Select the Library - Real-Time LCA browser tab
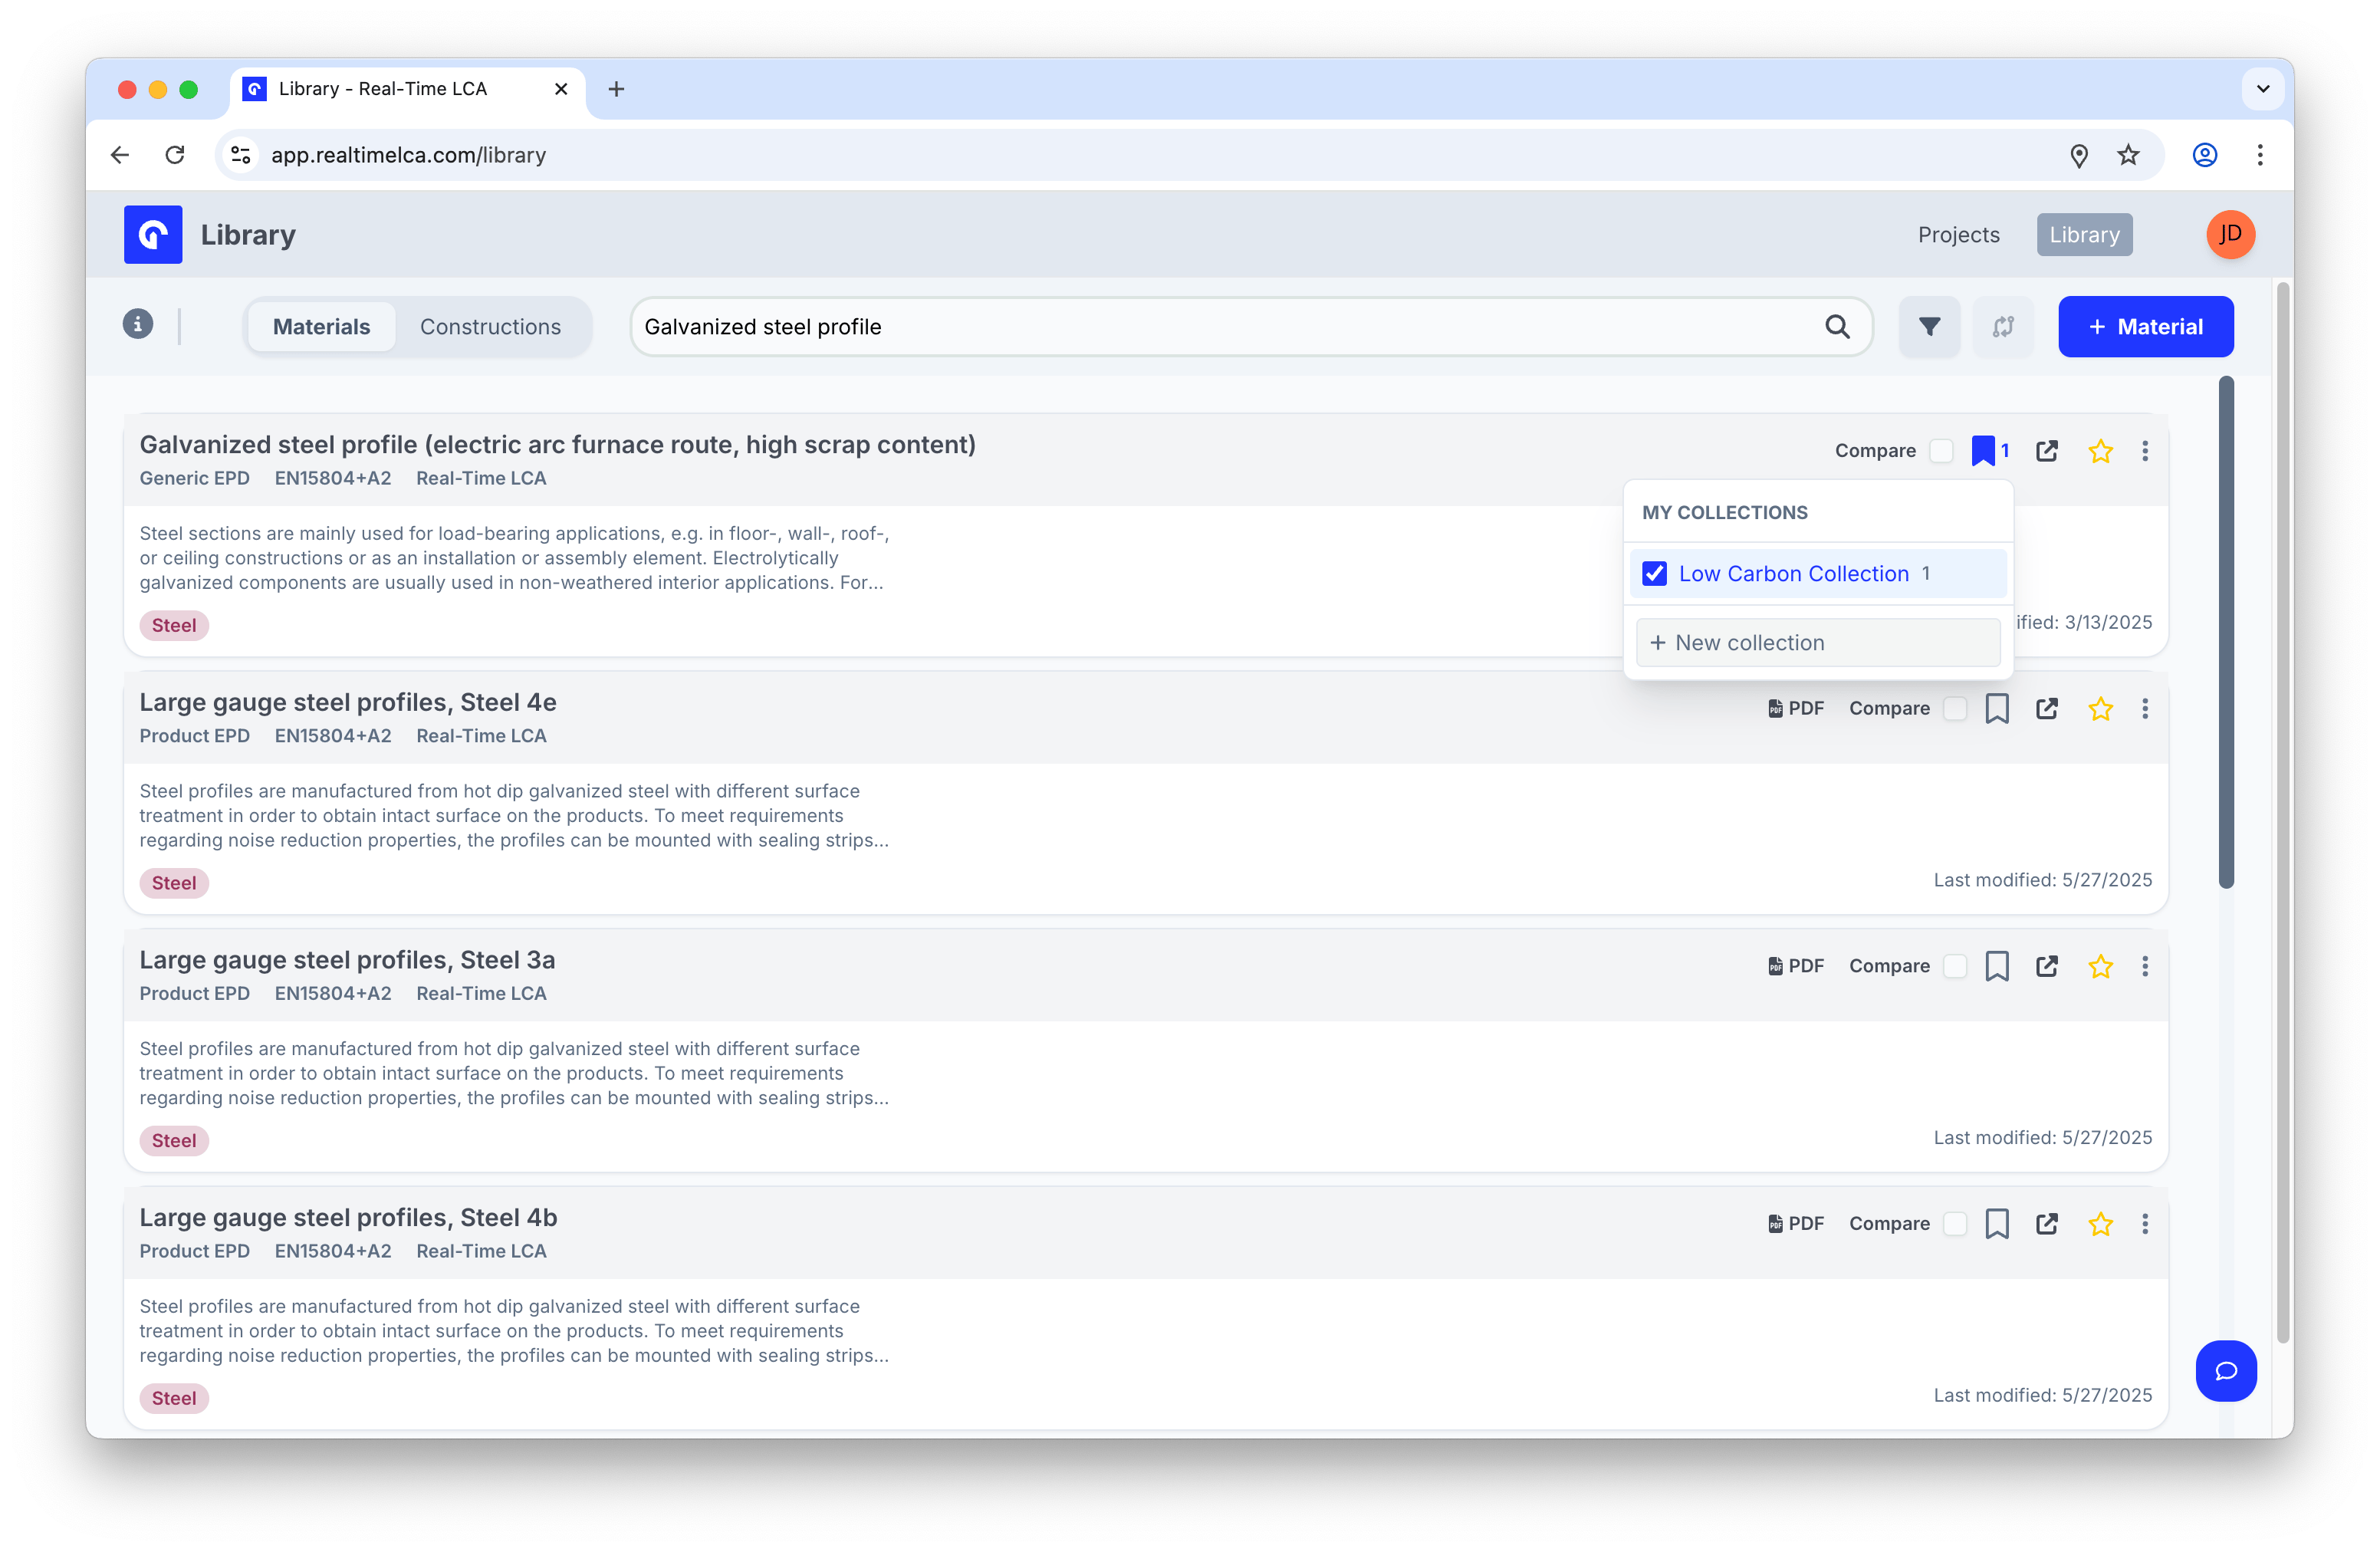Image resolution: width=2380 pixels, height=1552 pixels. 408,89
